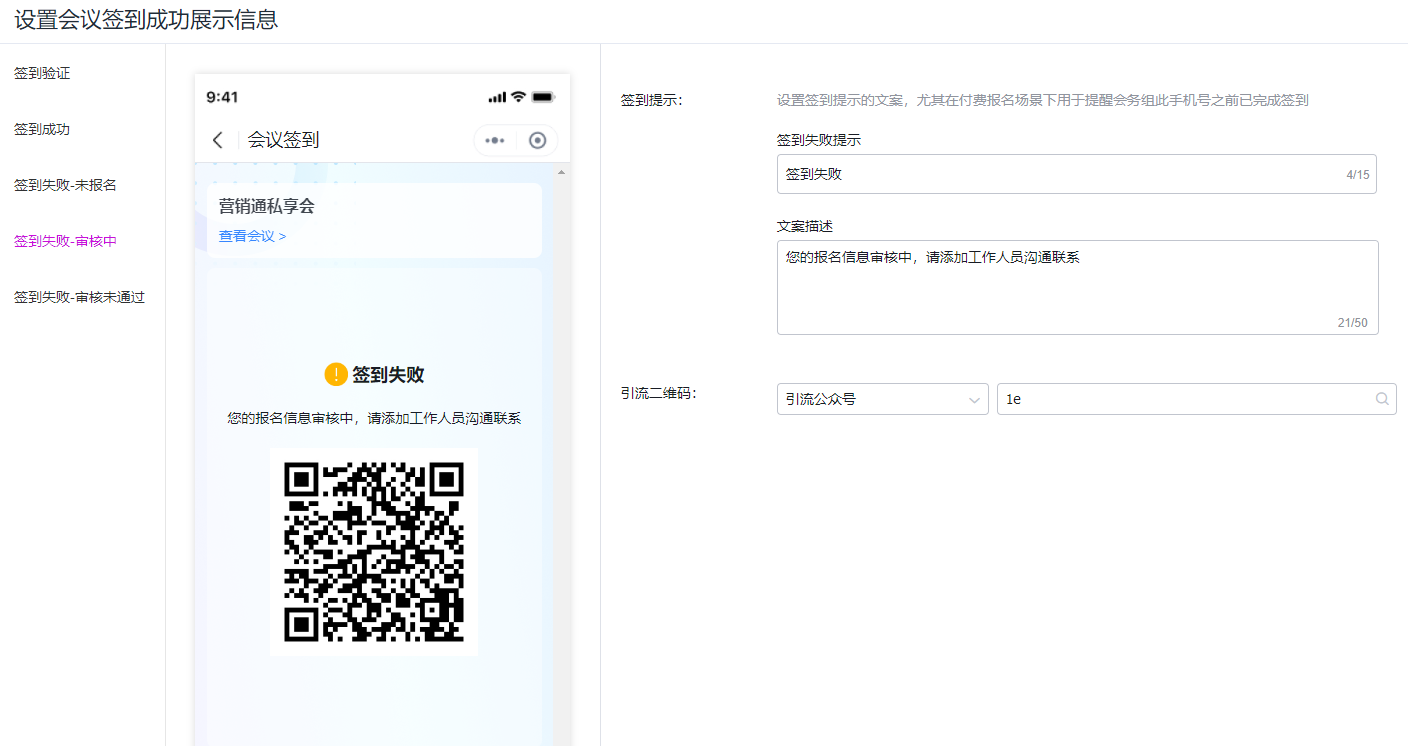Expand the 引流公众号 dropdown

pyautogui.click(x=883, y=399)
